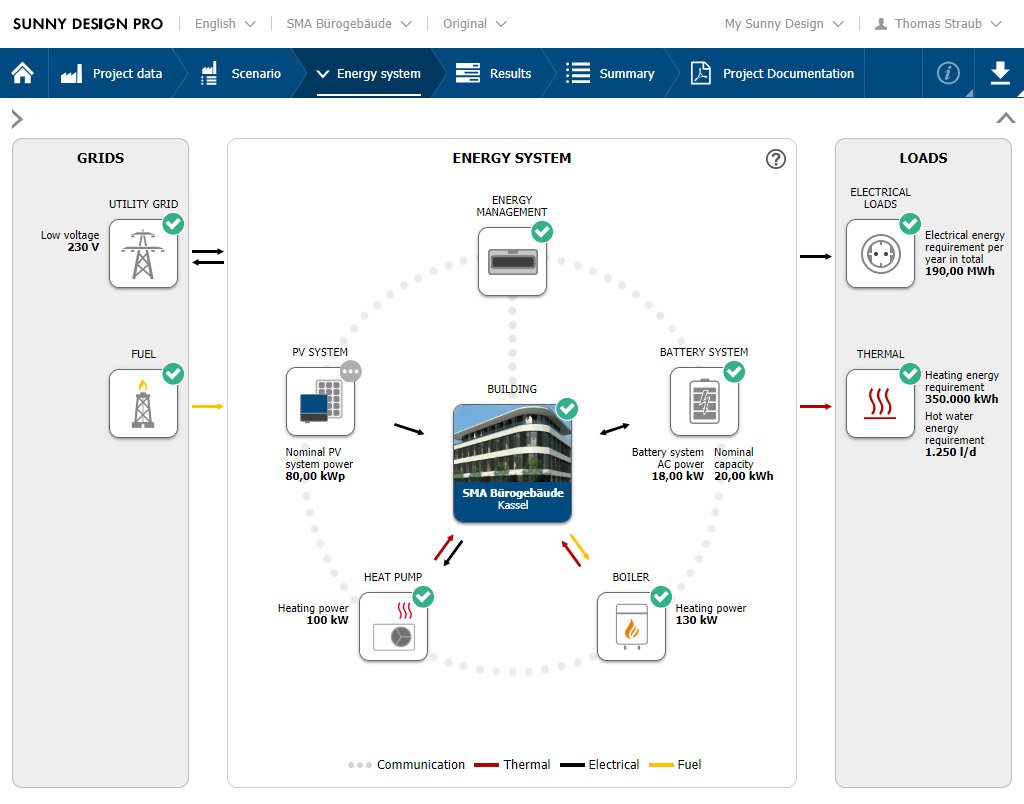
Task: Go to the home page icon
Action: tap(22, 72)
